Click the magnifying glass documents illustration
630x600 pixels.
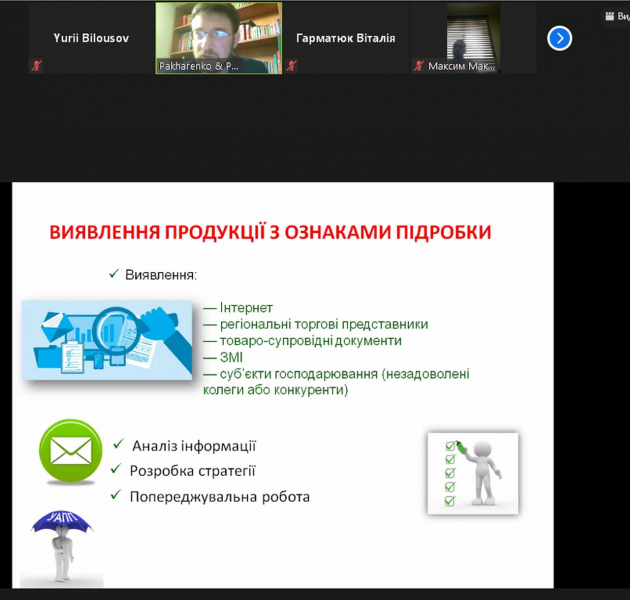click(x=107, y=341)
